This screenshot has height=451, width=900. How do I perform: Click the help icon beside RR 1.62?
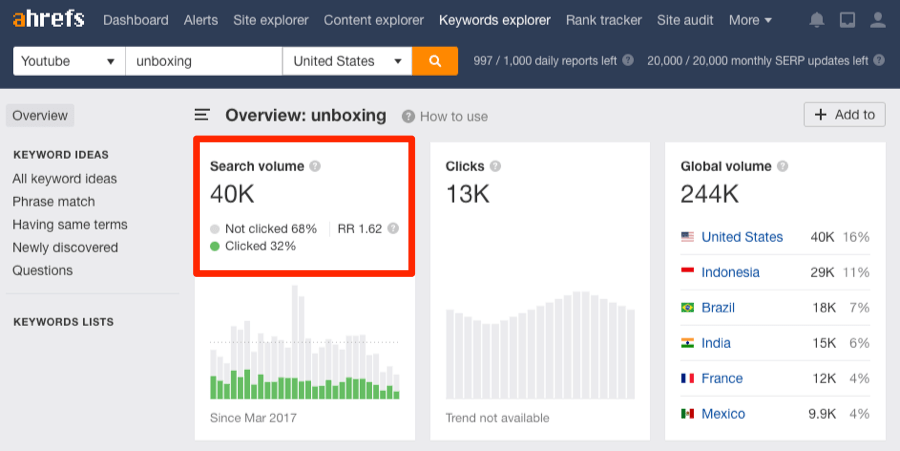pyautogui.click(x=393, y=228)
